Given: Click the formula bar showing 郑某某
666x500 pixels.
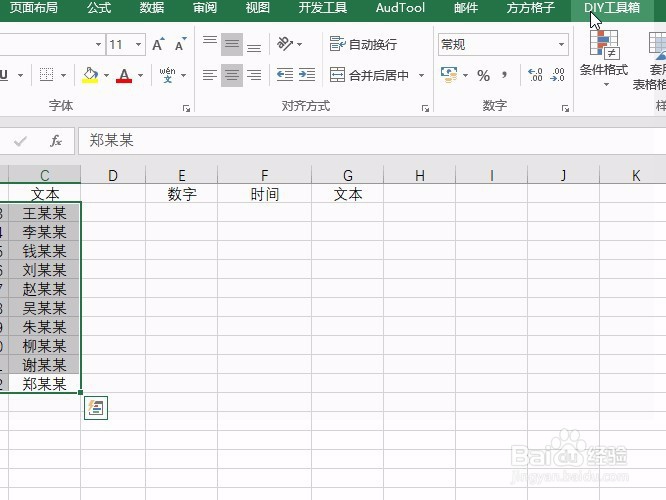Looking at the screenshot, I should point(372,141).
